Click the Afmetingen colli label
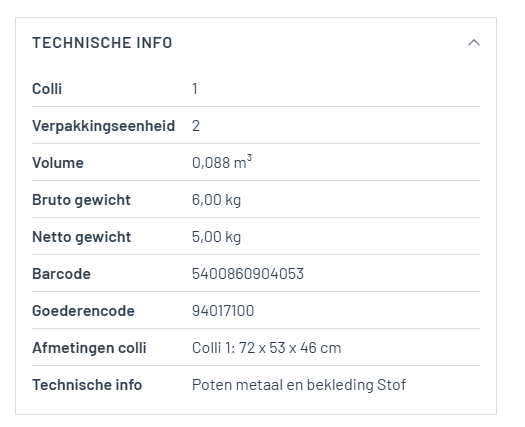This screenshot has width=525, height=427. click(89, 348)
